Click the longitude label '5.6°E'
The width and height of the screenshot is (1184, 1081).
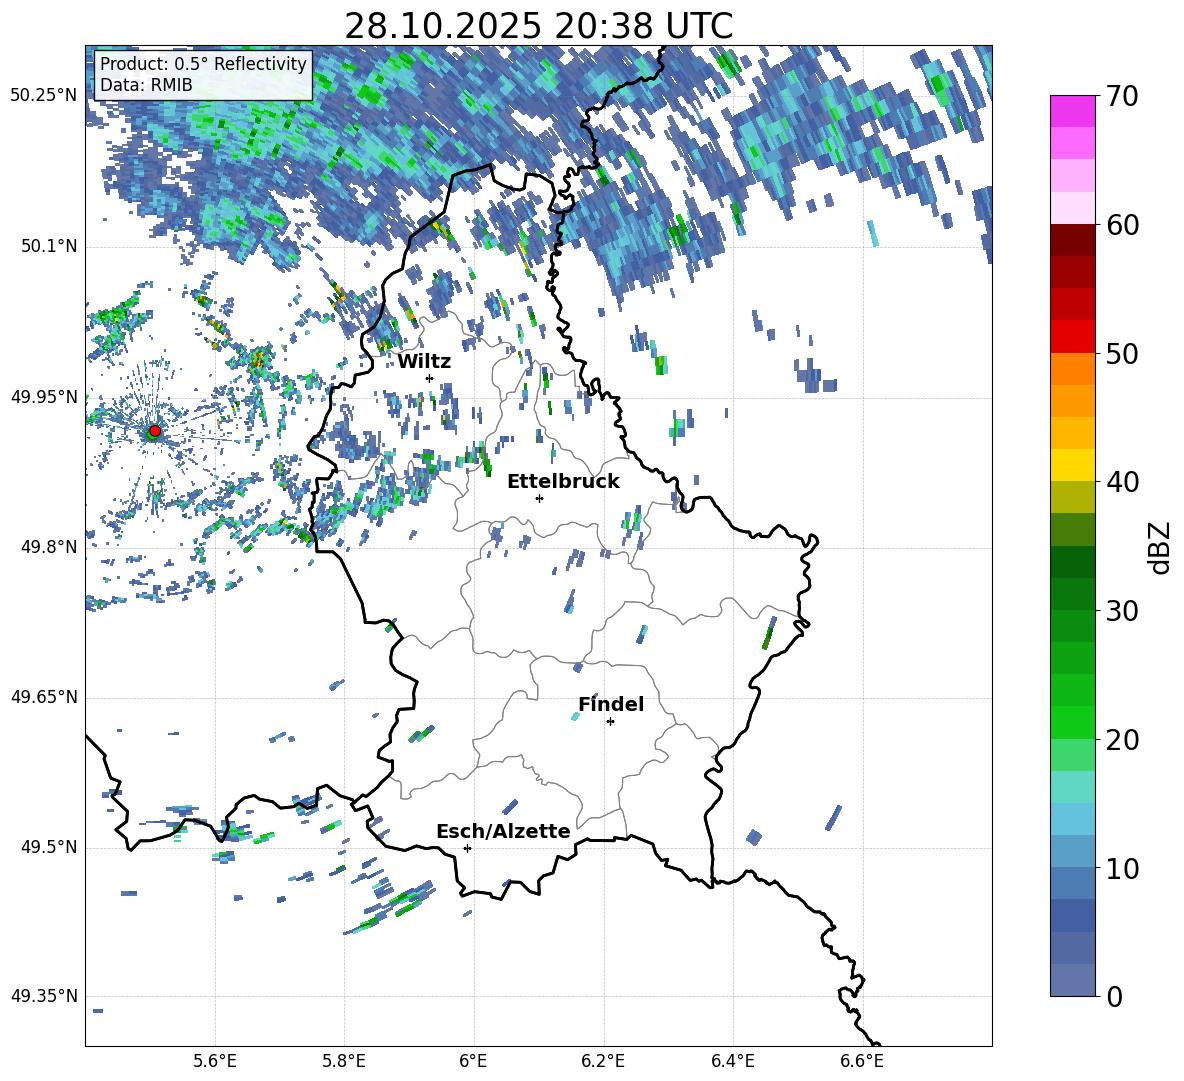coord(215,1061)
